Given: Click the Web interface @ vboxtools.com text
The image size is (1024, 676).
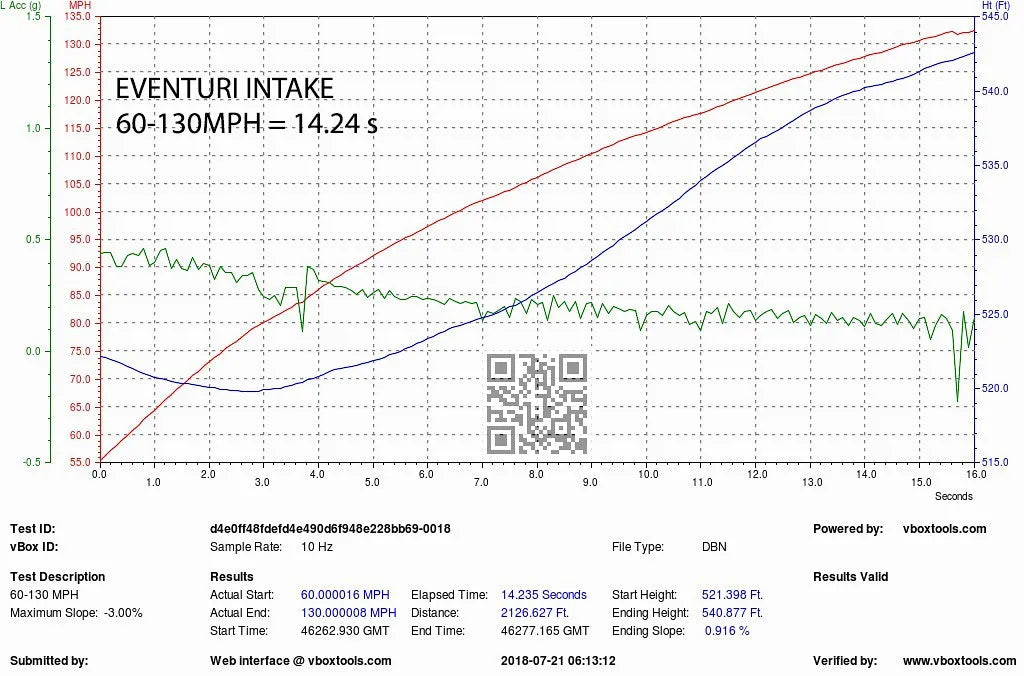Looking at the screenshot, I should point(300,661).
